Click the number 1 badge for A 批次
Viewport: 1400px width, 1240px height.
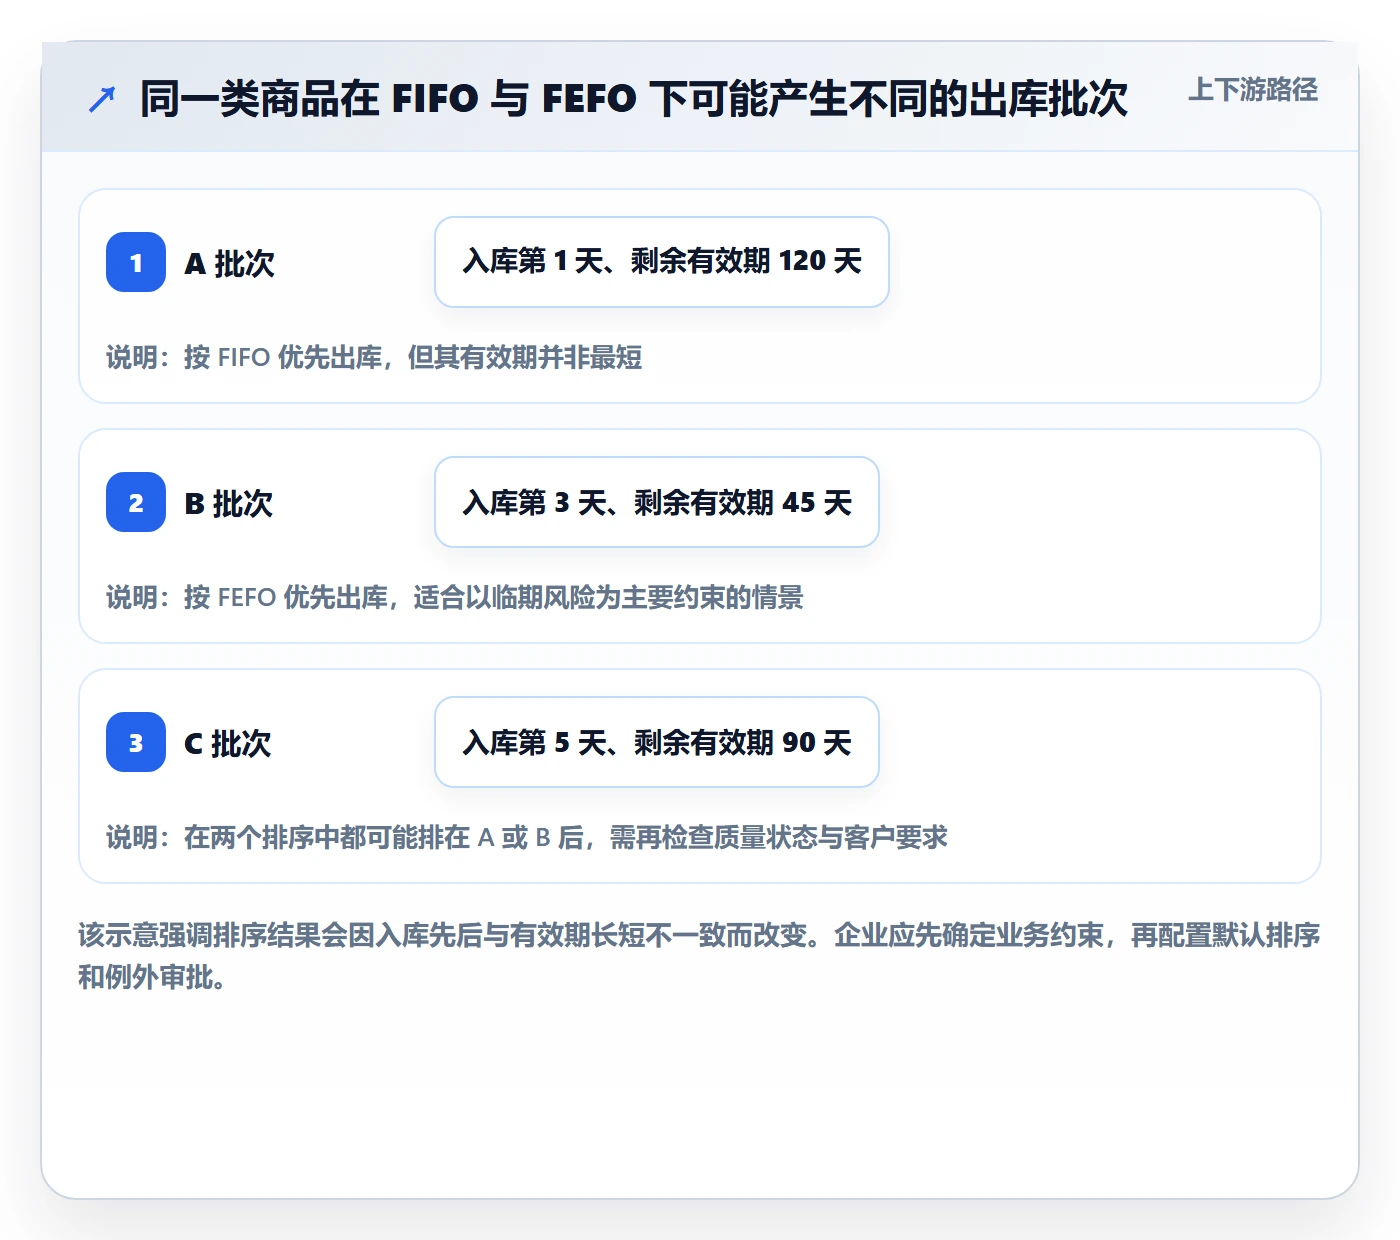[136, 262]
